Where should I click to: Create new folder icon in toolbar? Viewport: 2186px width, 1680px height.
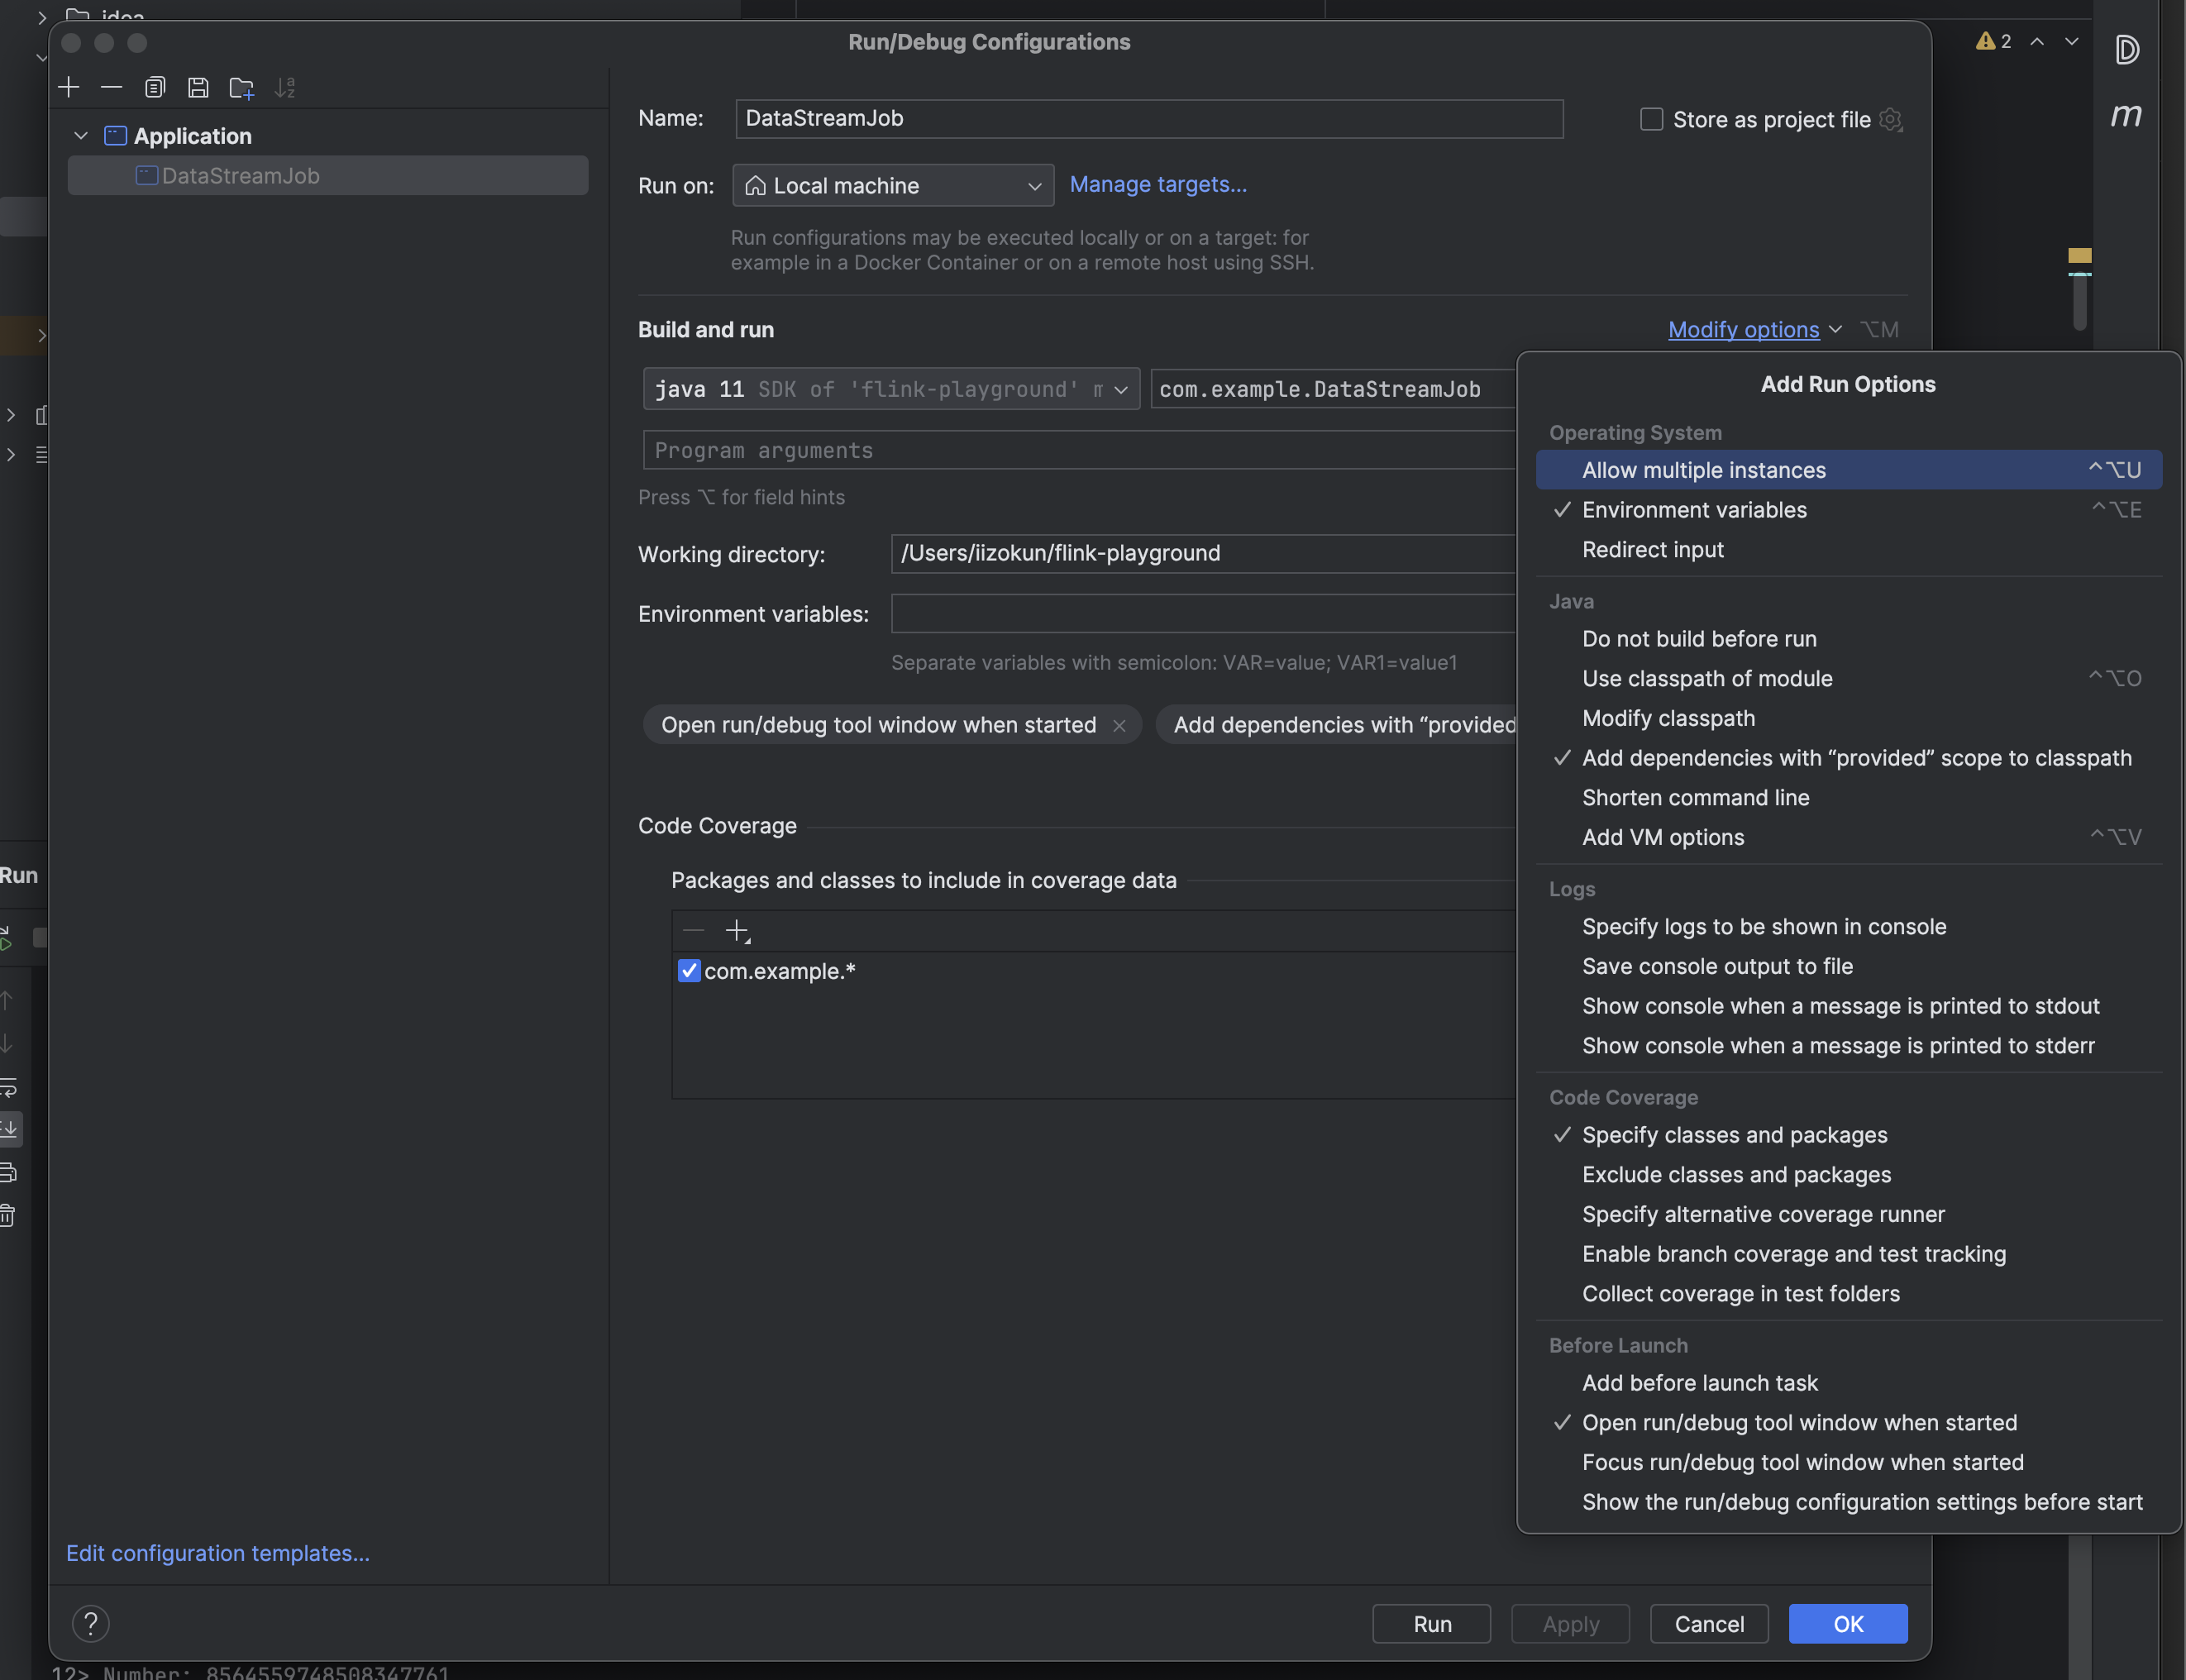click(241, 88)
